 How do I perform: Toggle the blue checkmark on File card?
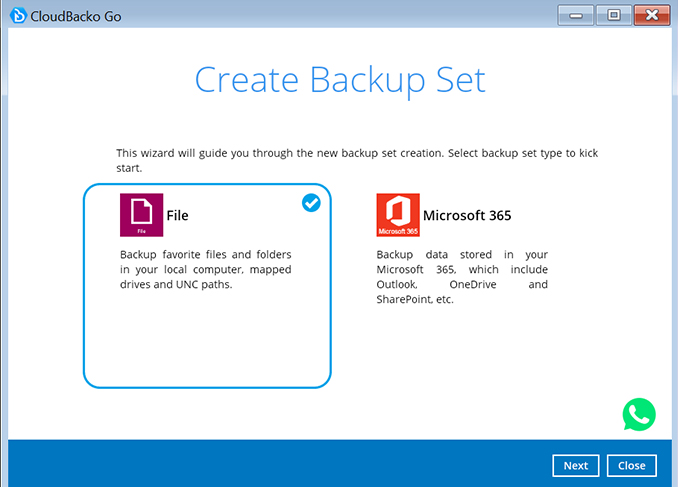click(x=311, y=203)
